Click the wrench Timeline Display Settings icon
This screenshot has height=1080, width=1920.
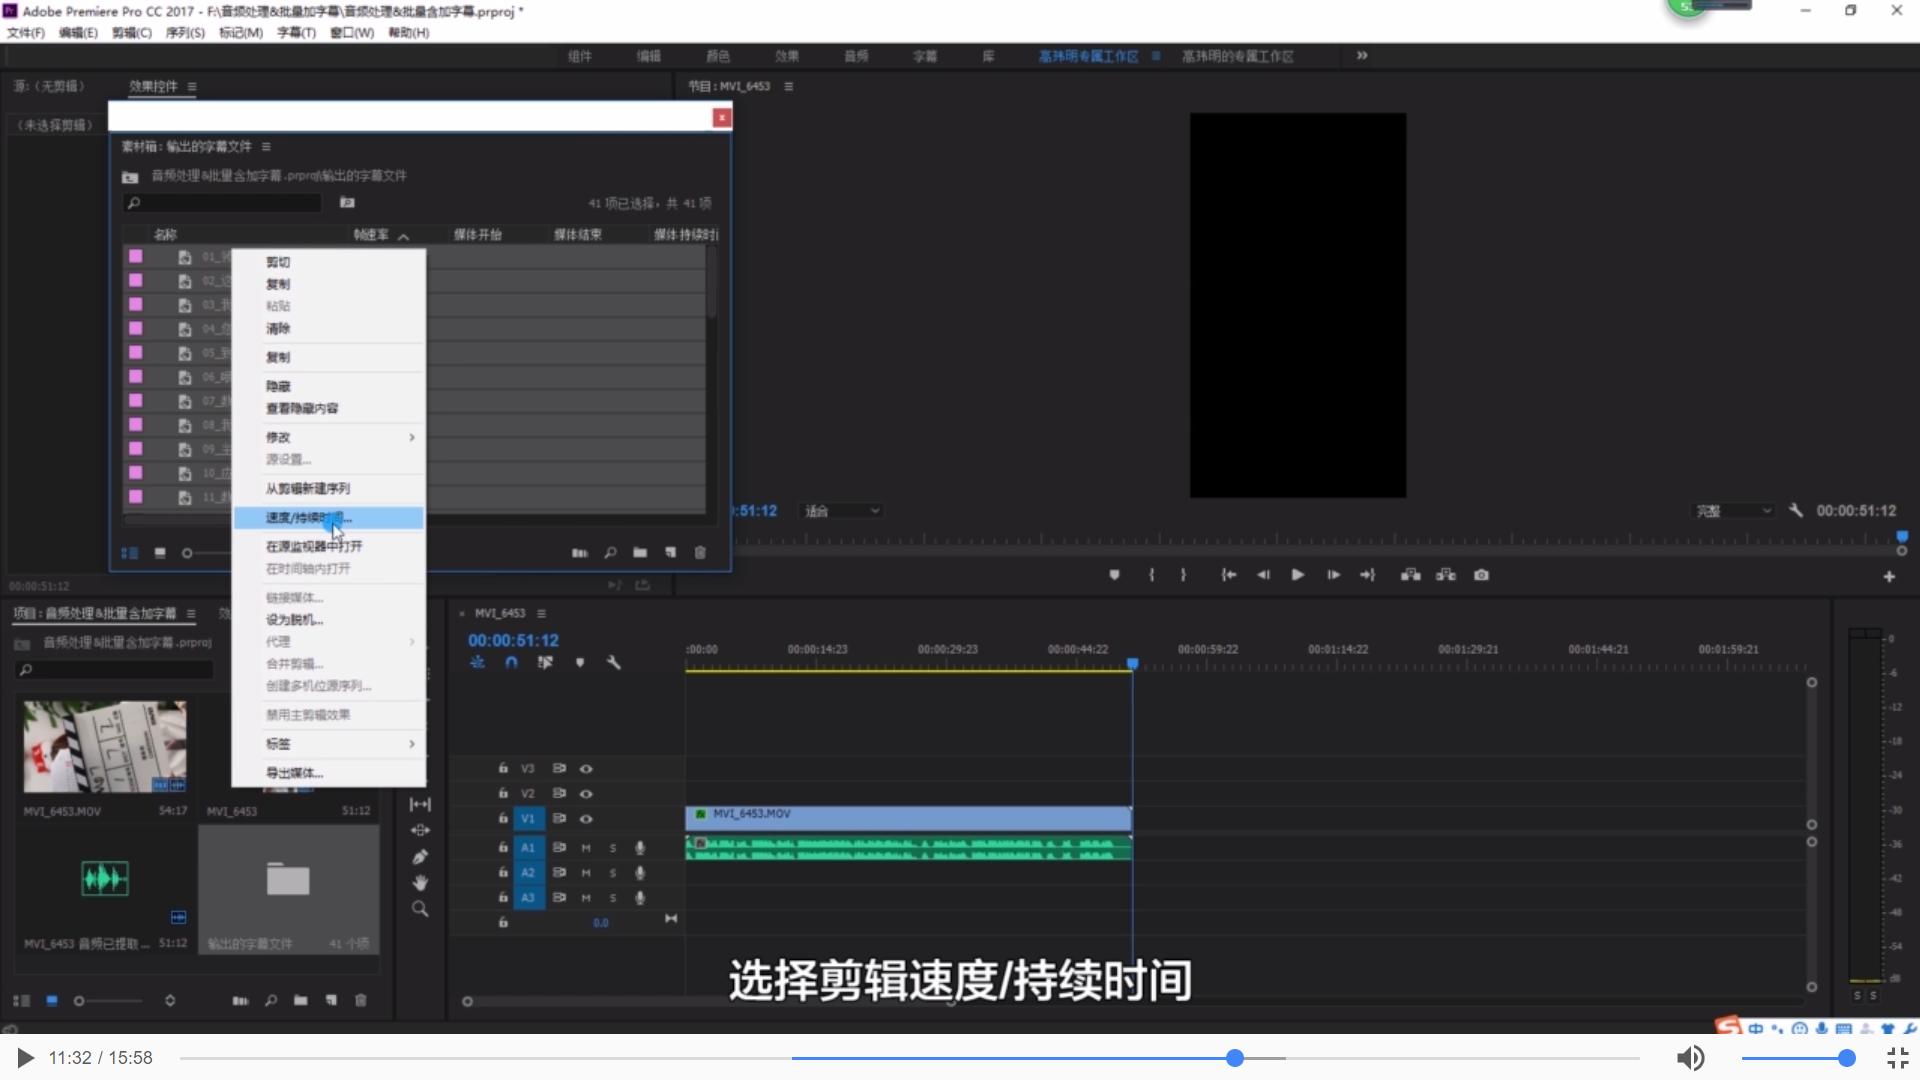click(614, 661)
